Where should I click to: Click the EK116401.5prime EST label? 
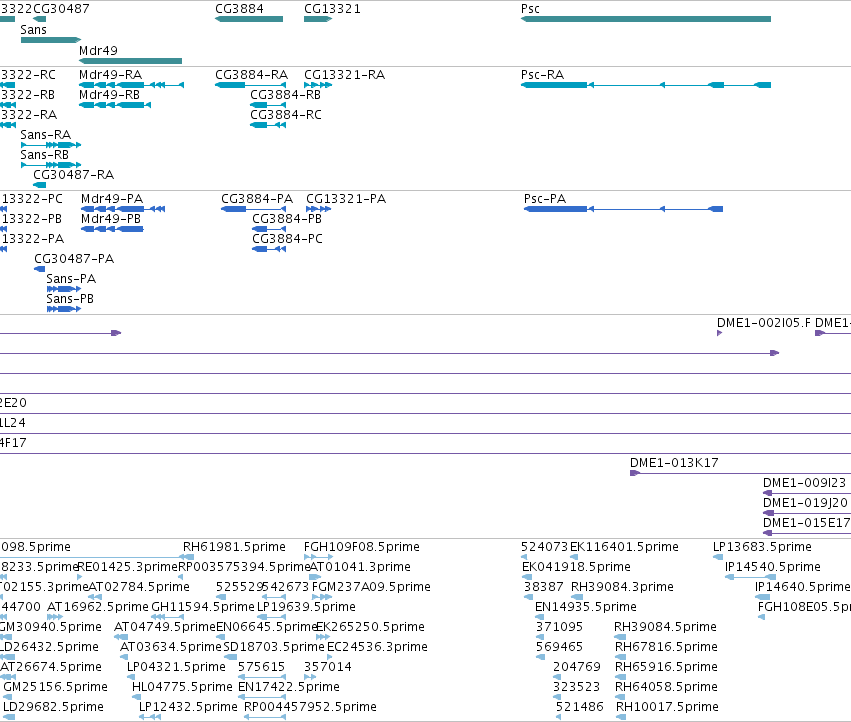pos(624,547)
